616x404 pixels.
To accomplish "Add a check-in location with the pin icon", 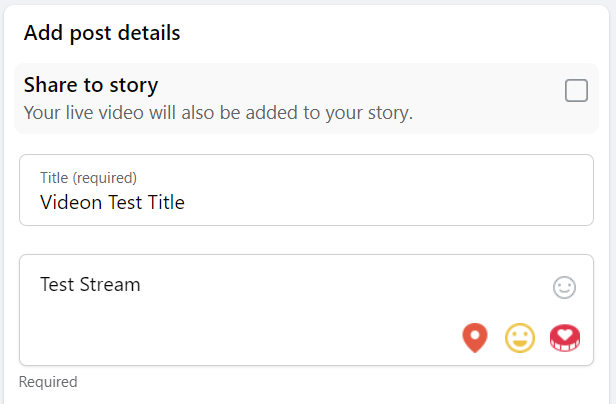I will tap(475, 338).
